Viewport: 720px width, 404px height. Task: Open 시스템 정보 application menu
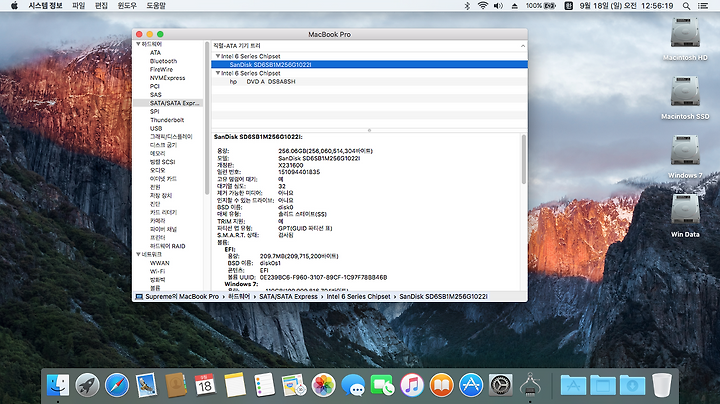(x=45, y=6)
